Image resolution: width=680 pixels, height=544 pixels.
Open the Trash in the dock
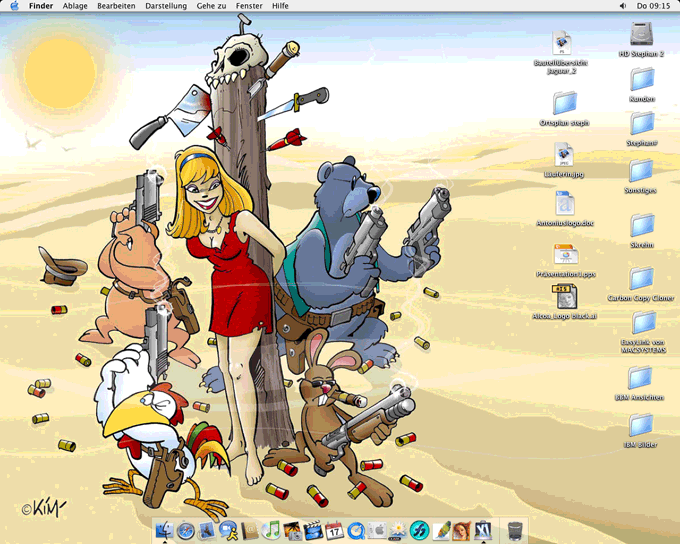click(515, 530)
